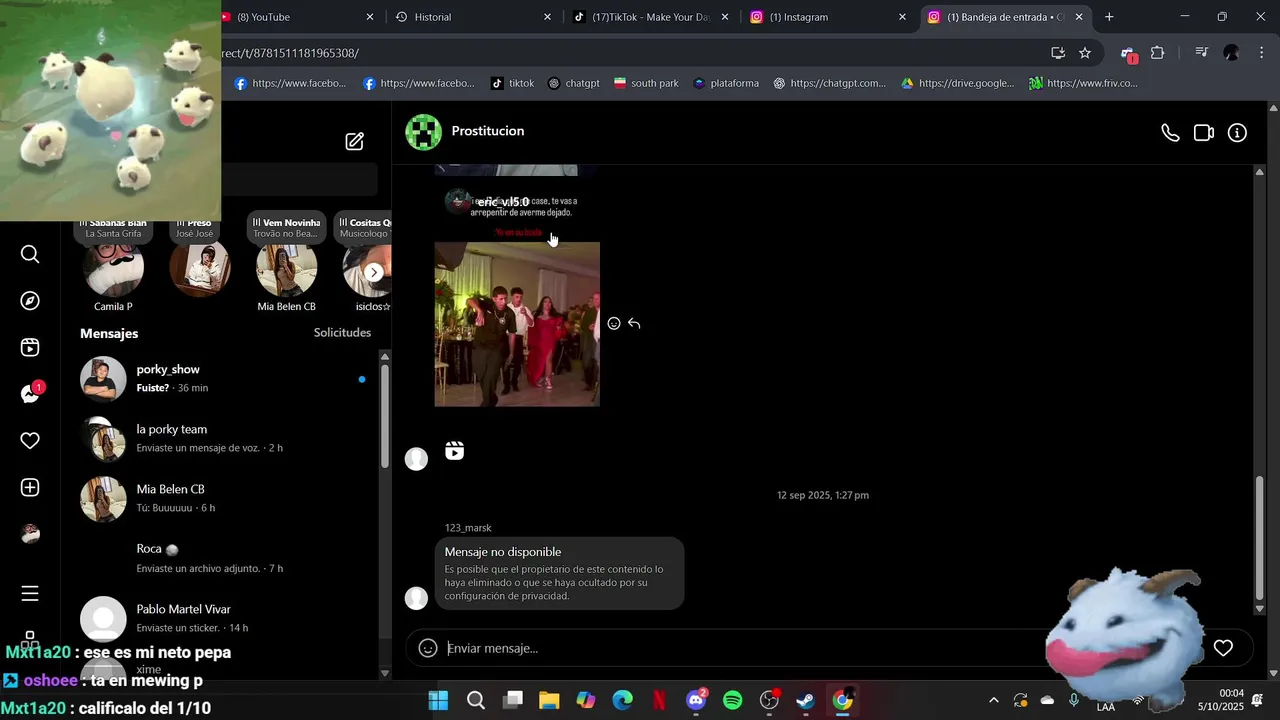Viewport: 1280px width, 720px height.
Task: Expand hidden system tray icons
Action: click(993, 701)
